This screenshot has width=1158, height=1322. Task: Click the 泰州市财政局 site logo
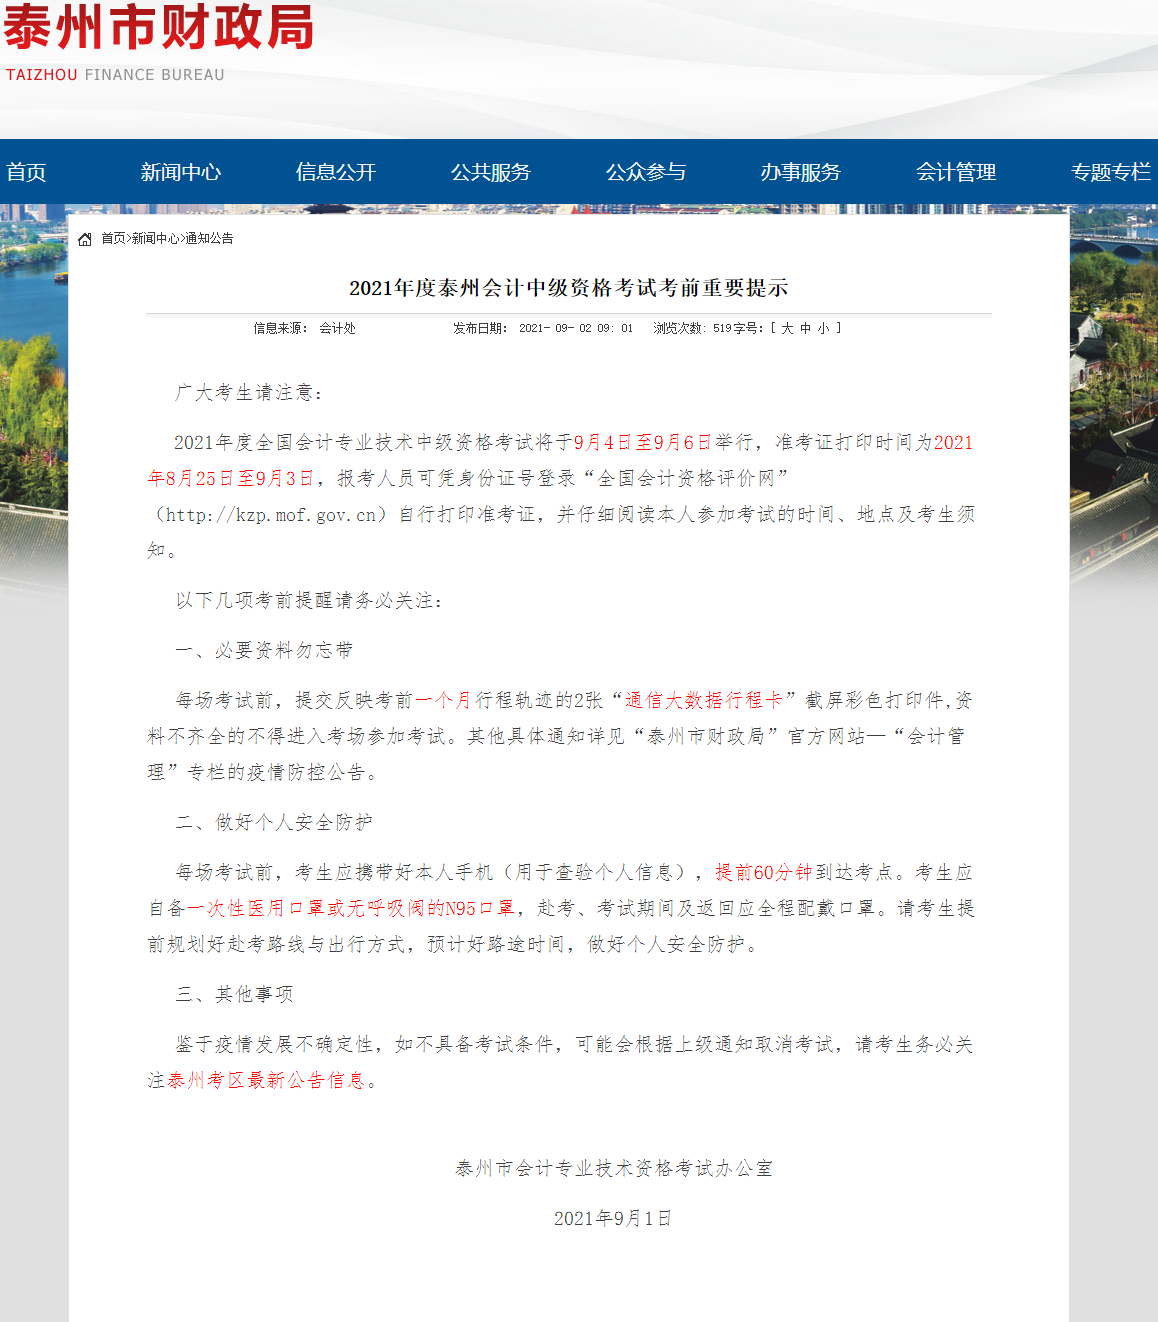click(158, 28)
